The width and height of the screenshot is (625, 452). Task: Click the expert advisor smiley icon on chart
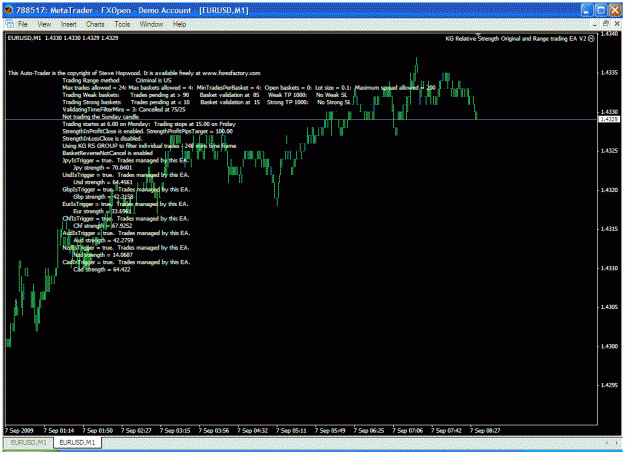[x=591, y=39]
